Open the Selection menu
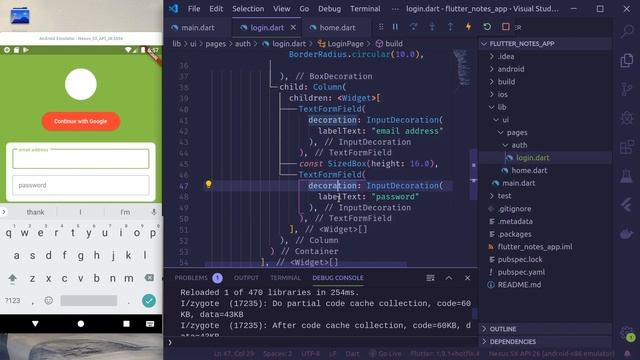This screenshot has height=360, width=640. pos(248,9)
